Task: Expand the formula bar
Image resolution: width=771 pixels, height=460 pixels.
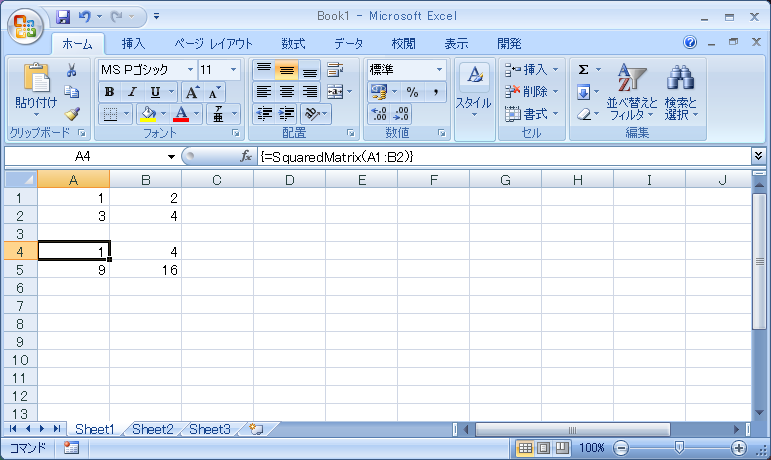Action: coord(758,156)
